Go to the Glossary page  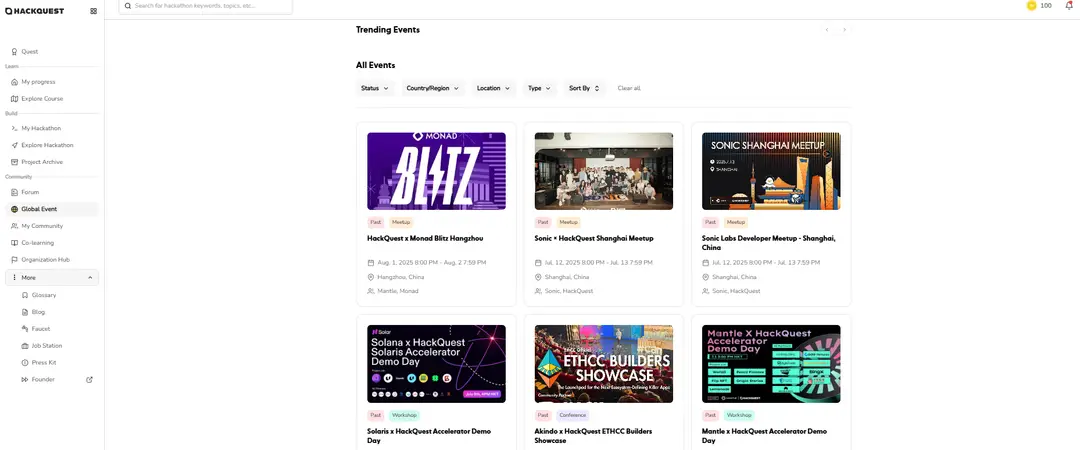pos(43,295)
